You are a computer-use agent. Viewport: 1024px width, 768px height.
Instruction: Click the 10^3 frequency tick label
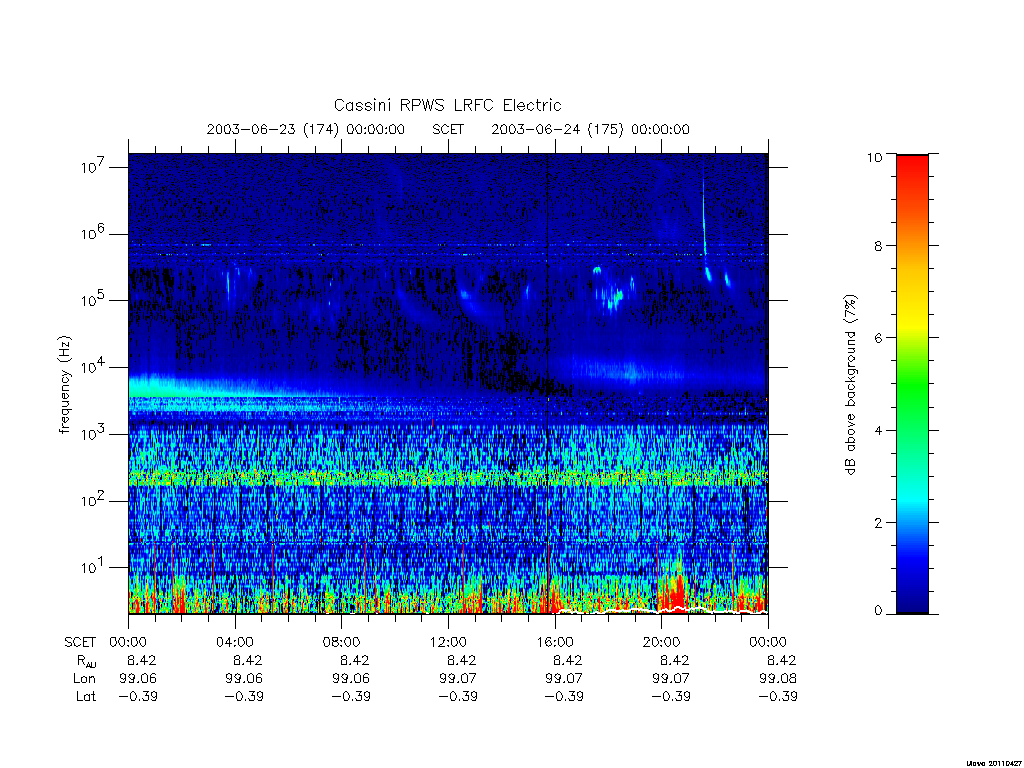click(94, 434)
